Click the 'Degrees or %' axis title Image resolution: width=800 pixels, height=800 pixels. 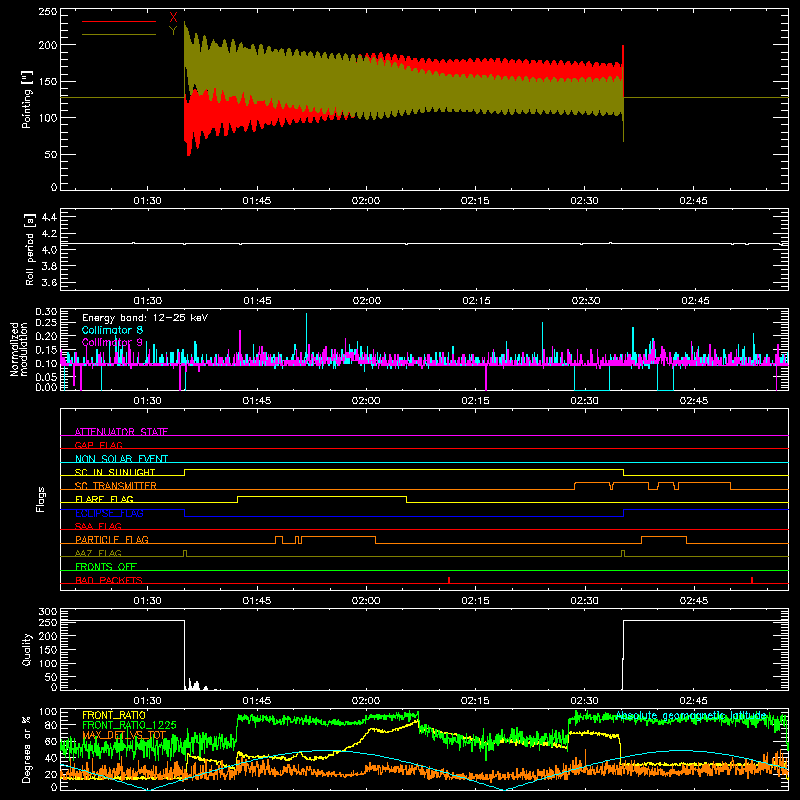coord(27,749)
